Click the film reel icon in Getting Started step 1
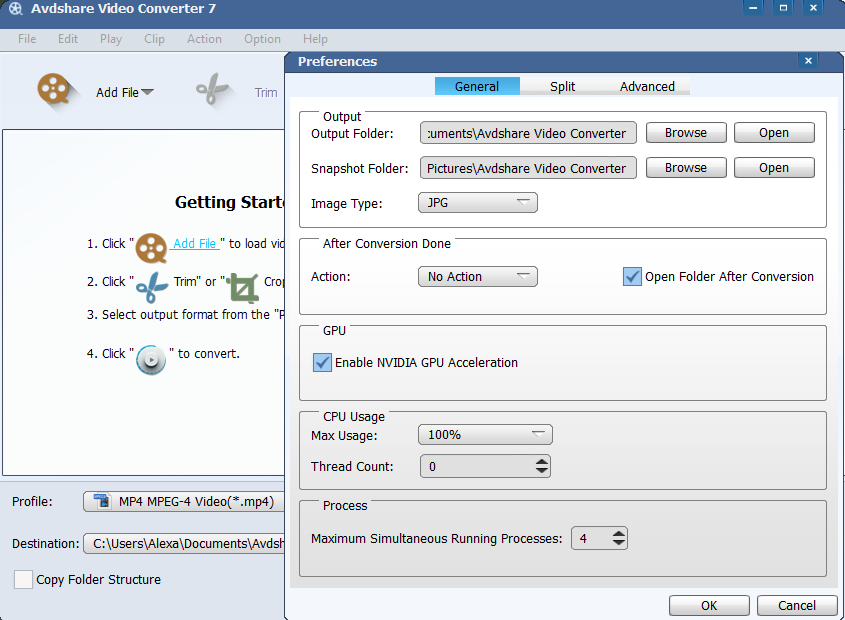Image resolution: width=845 pixels, height=620 pixels. click(151, 248)
